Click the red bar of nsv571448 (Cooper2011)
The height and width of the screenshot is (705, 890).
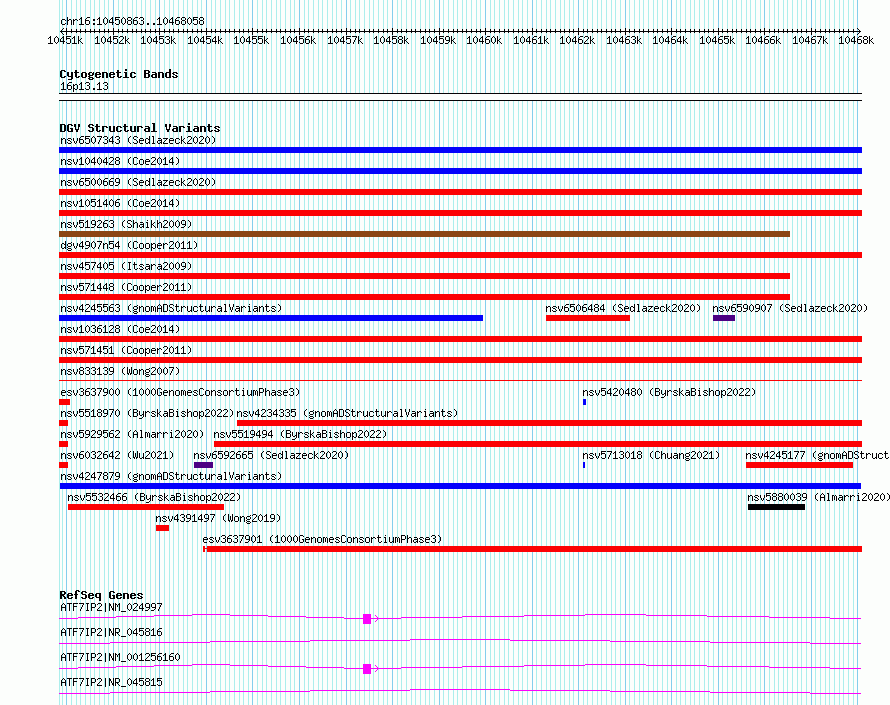pyautogui.click(x=425, y=297)
